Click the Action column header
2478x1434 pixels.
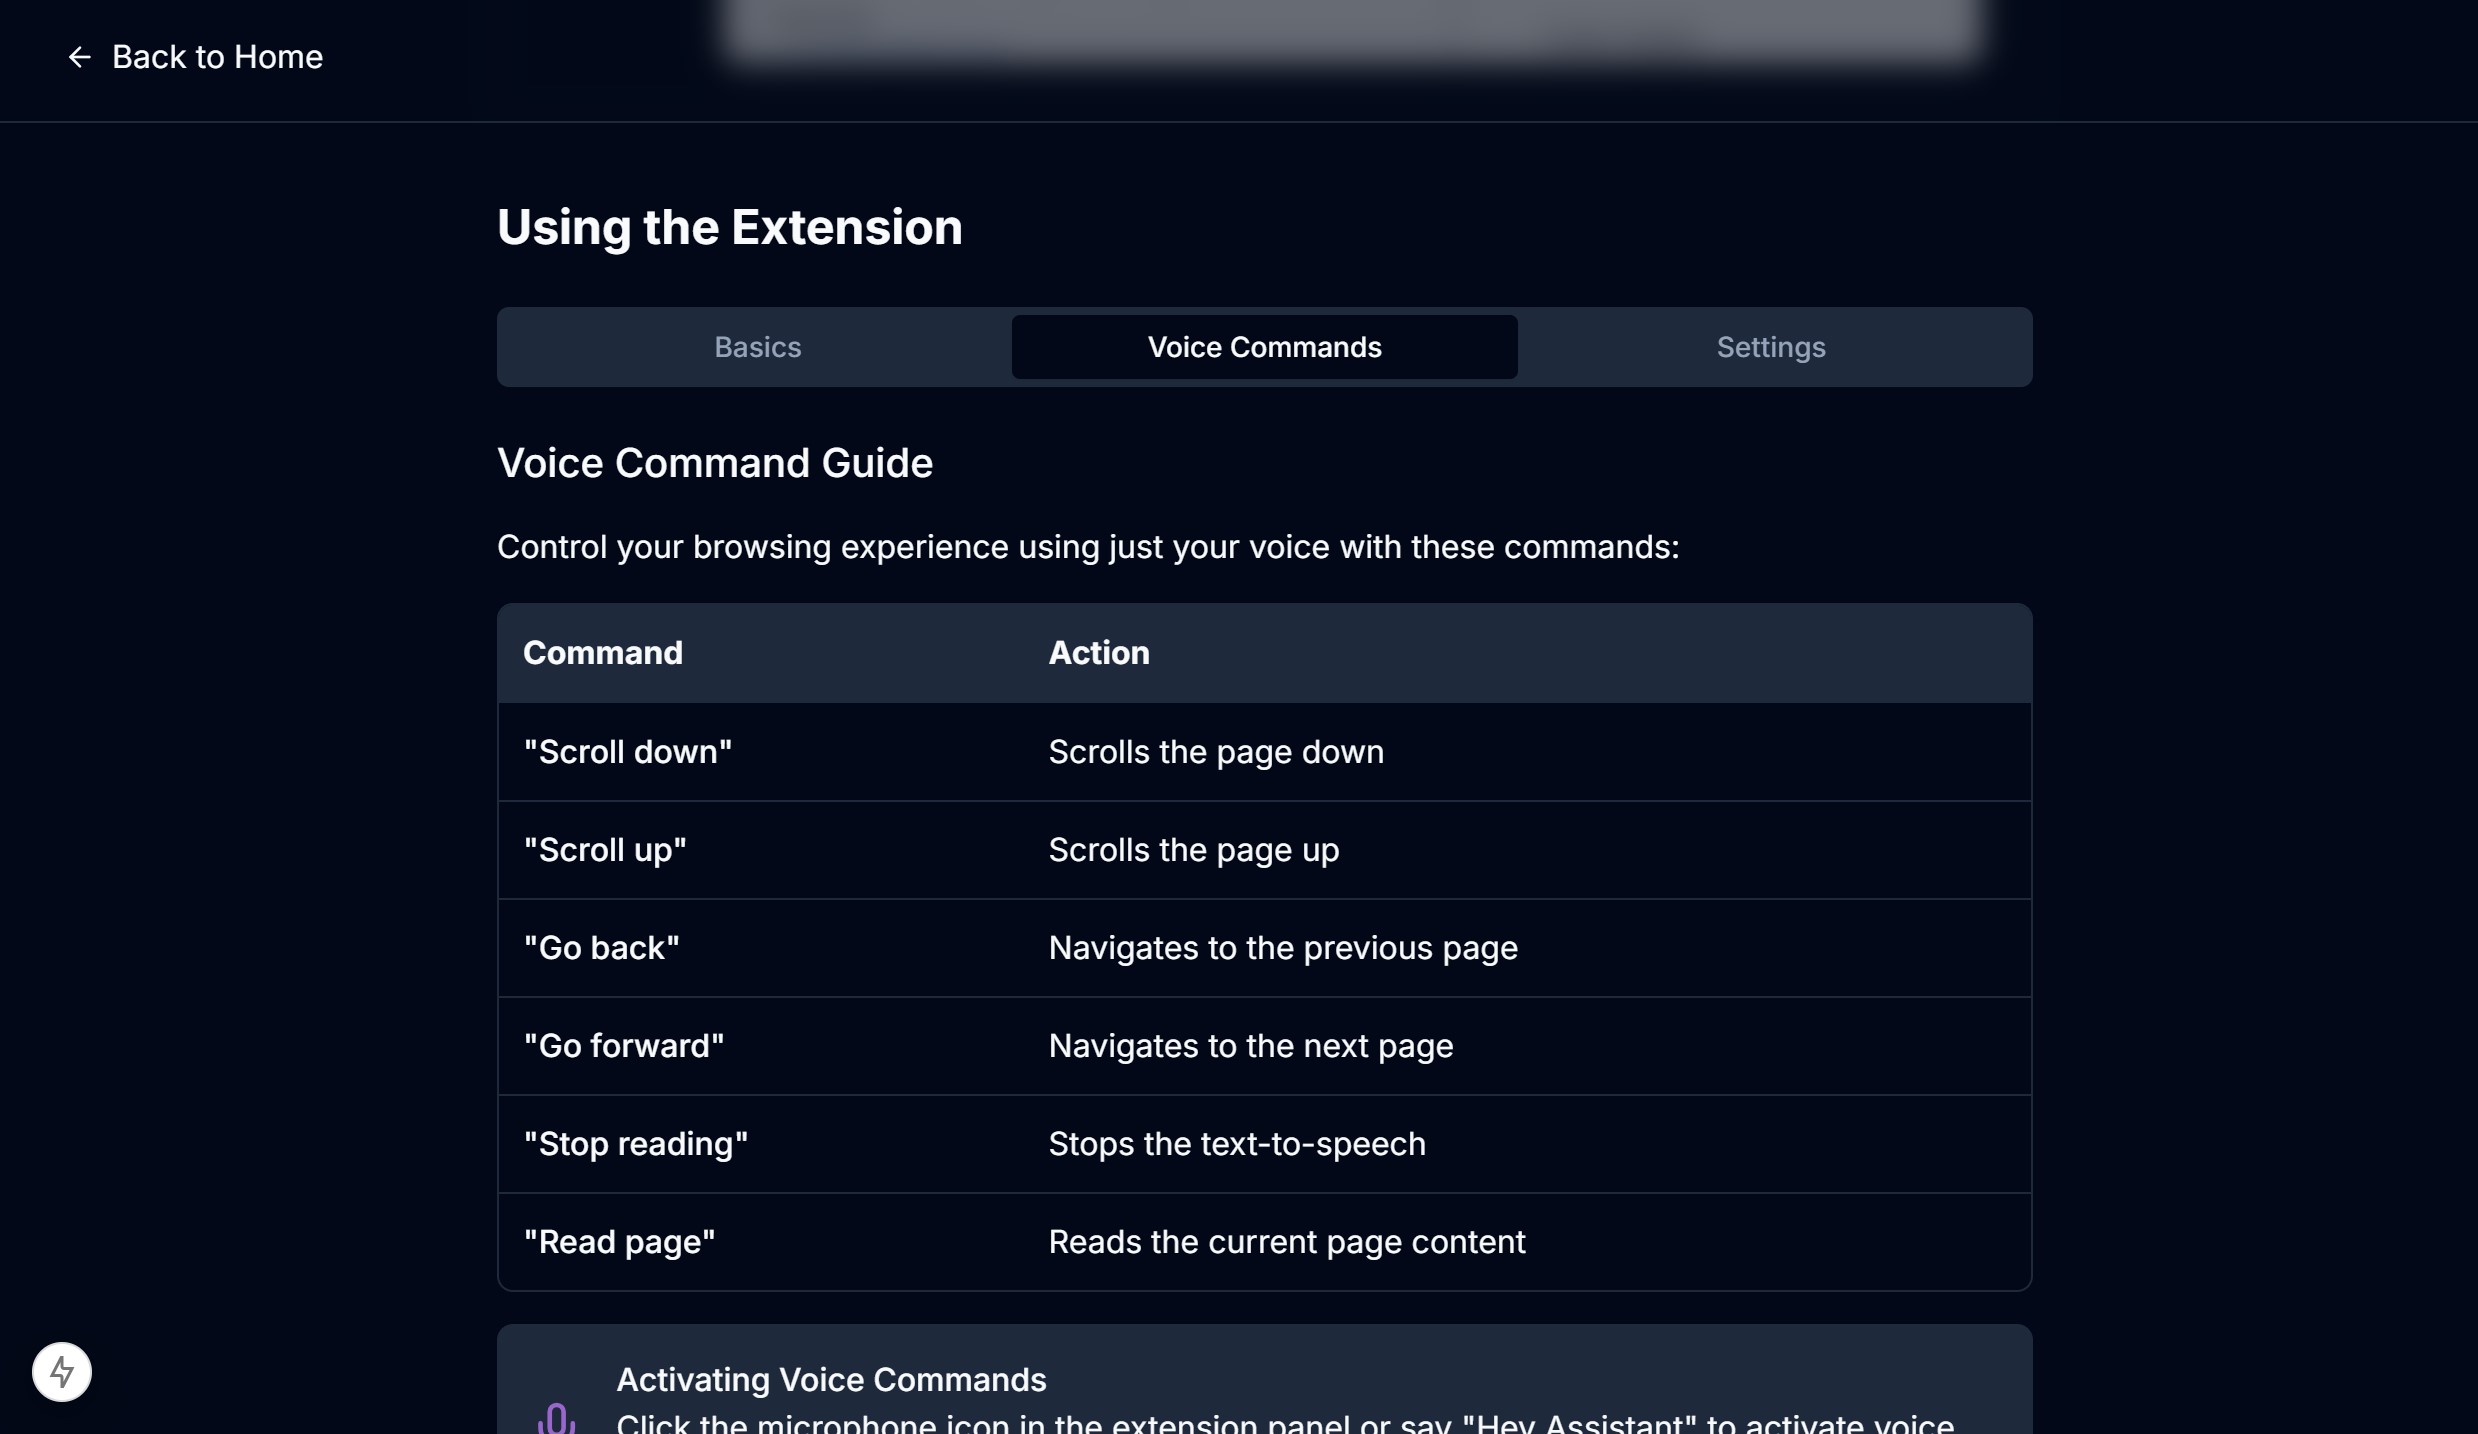tap(1098, 653)
